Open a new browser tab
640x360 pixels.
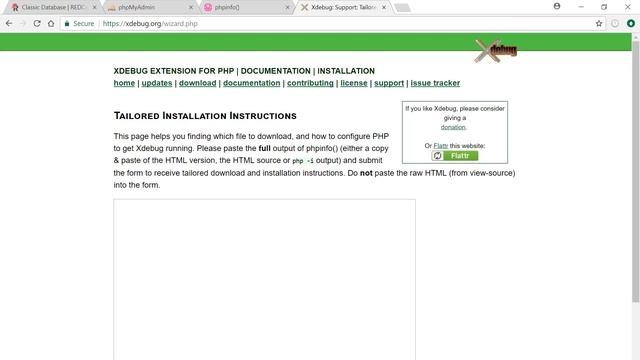pos(402,8)
